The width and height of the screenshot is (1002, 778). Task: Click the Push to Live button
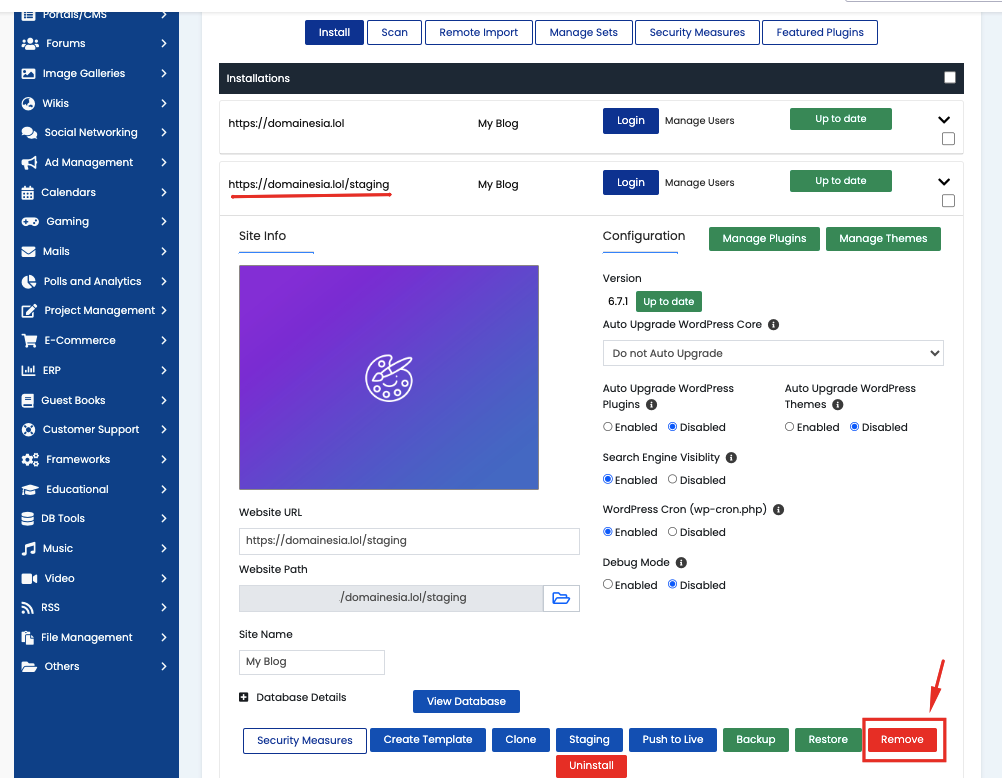[x=672, y=740]
